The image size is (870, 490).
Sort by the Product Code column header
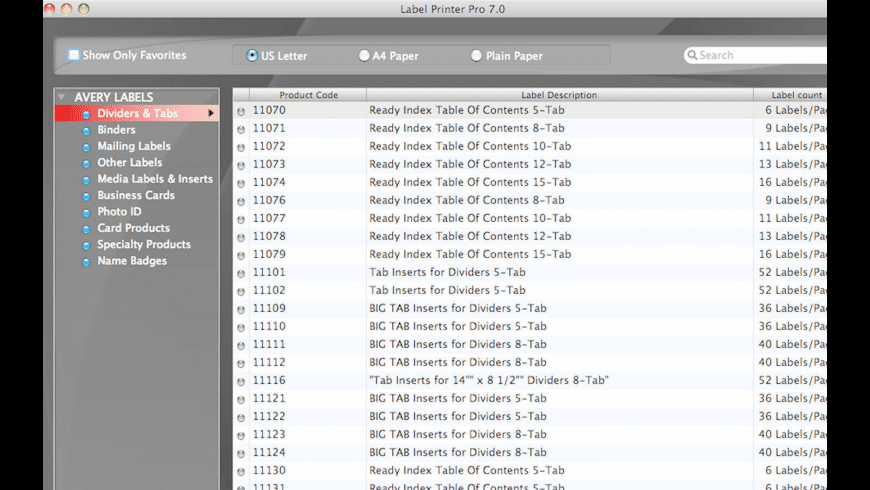pyautogui.click(x=308, y=95)
